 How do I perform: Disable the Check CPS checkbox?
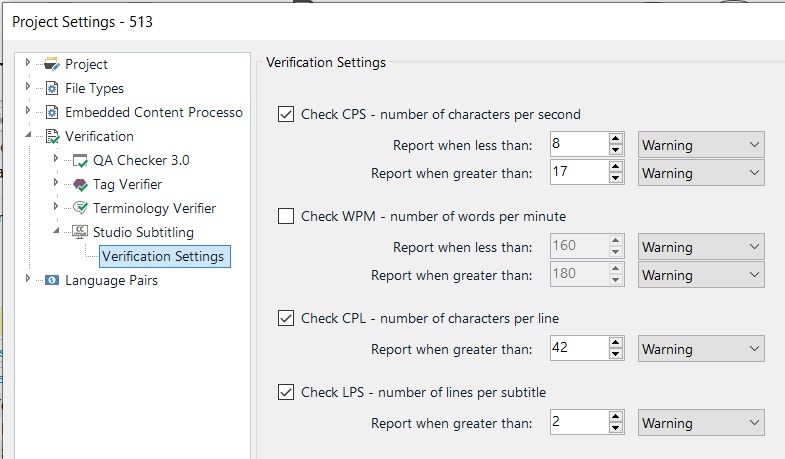pyautogui.click(x=286, y=114)
